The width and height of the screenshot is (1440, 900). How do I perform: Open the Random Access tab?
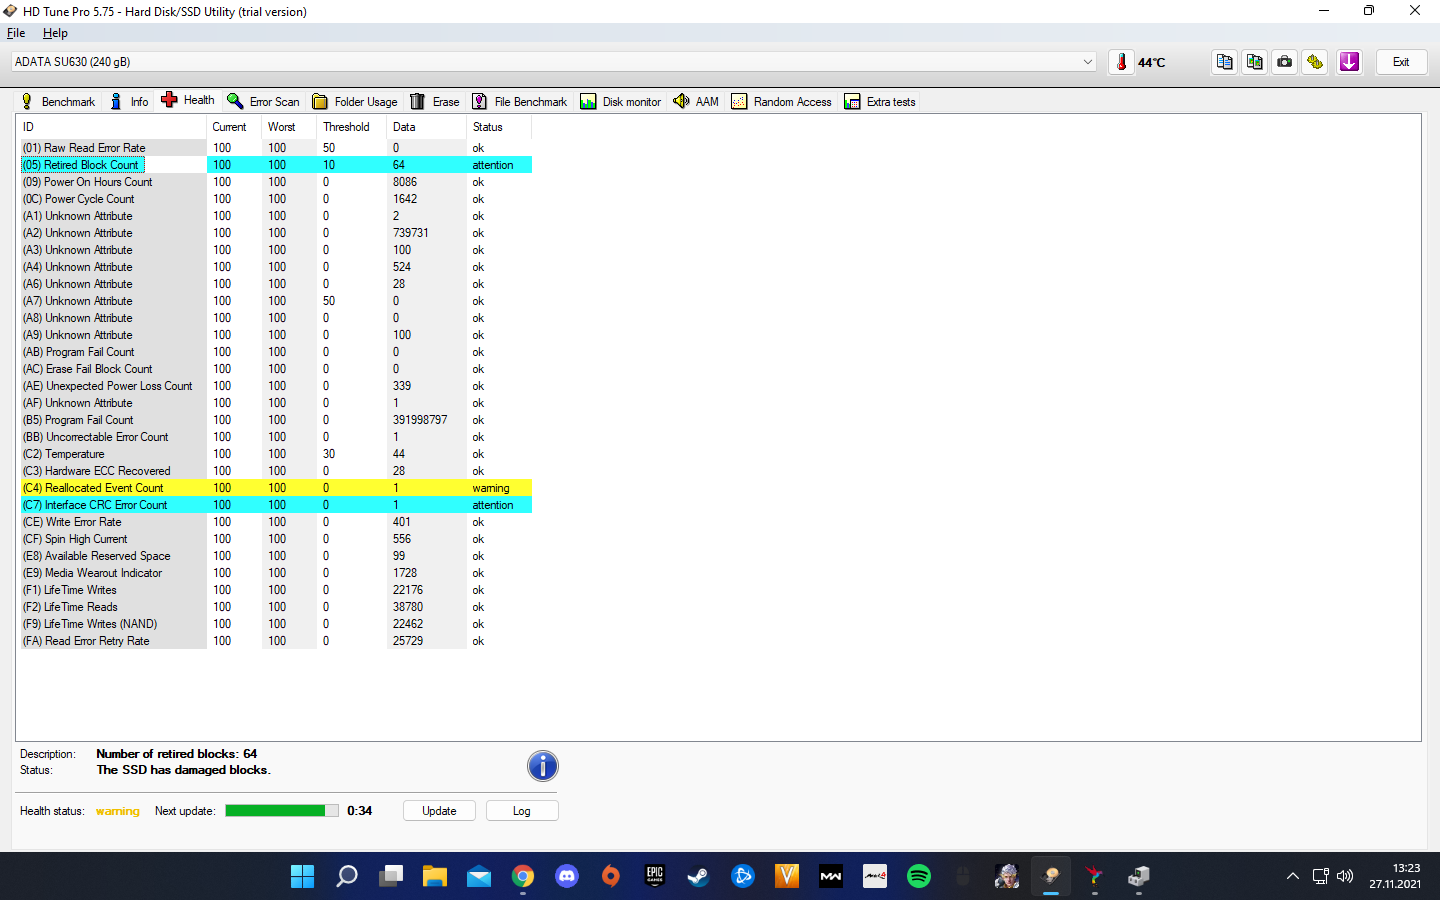(x=782, y=101)
